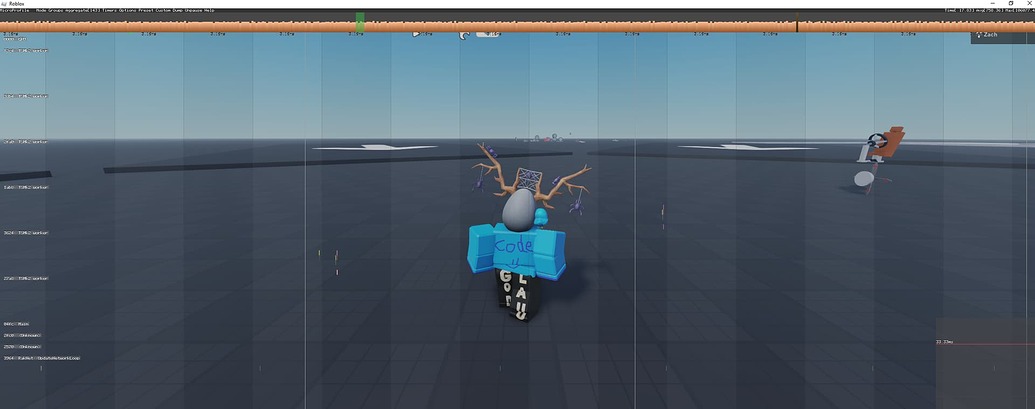The height and width of the screenshot is (409, 1035).
Task: Open the Mode menu in MicroProfiler
Action: (41, 11)
